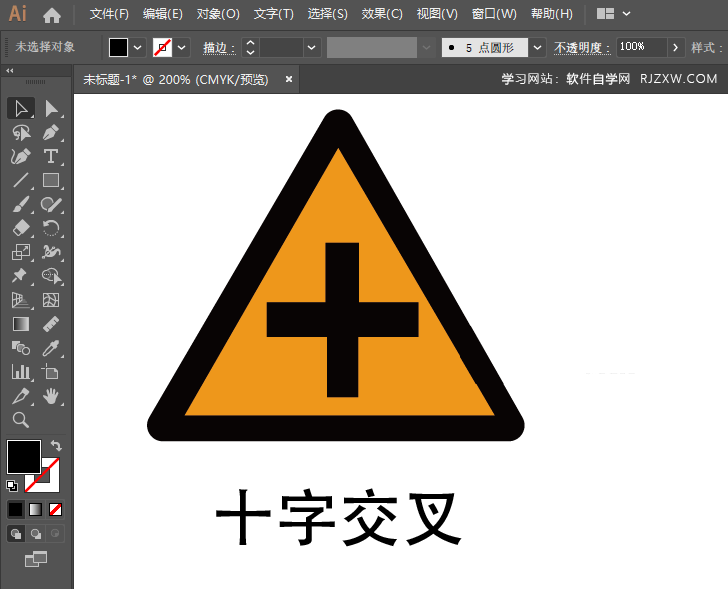Select the Artboard tool

[x=51, y=372]
